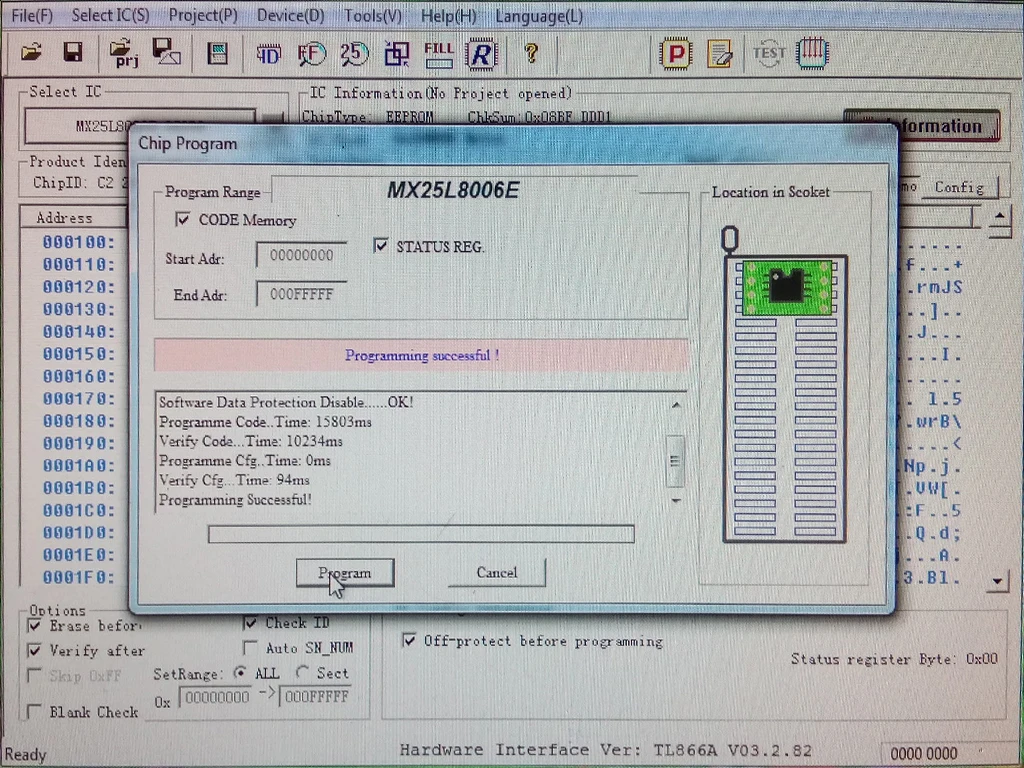Screen dimensions: 1024x768
Task: Toggle the Check ID checkbox
Action: (250, 622)
